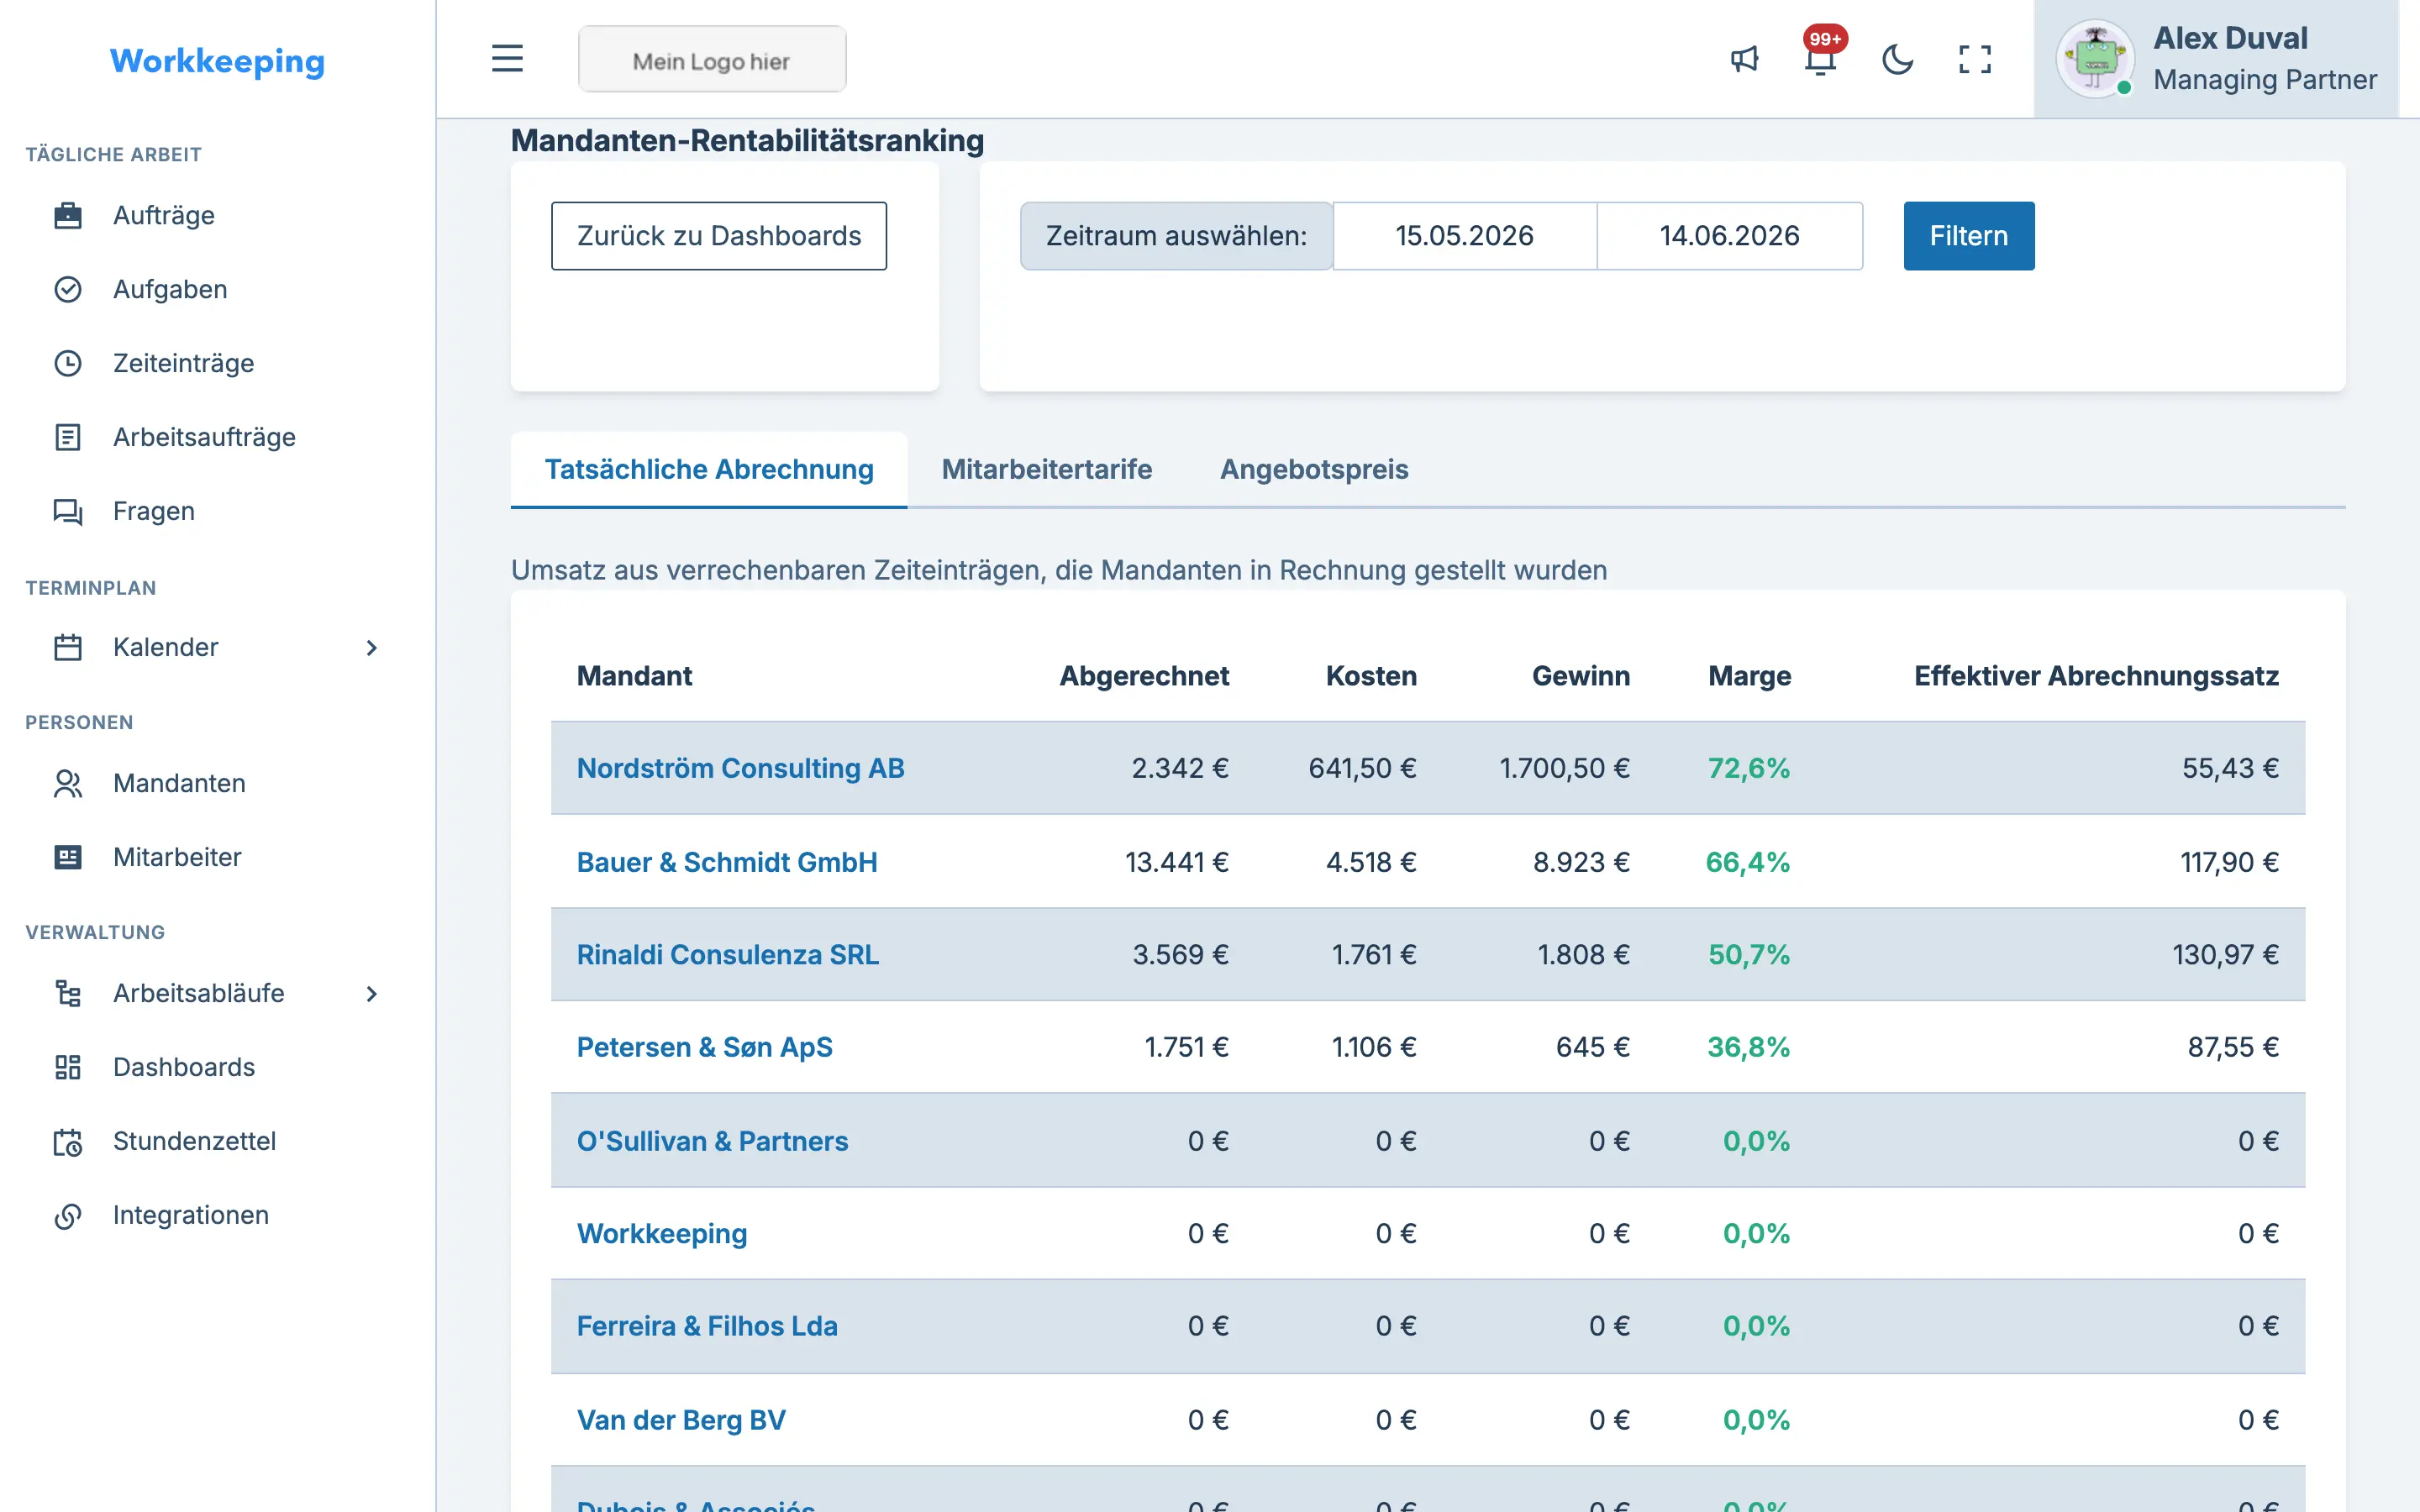Open Workkeeping client link in table

point(662,1233)
